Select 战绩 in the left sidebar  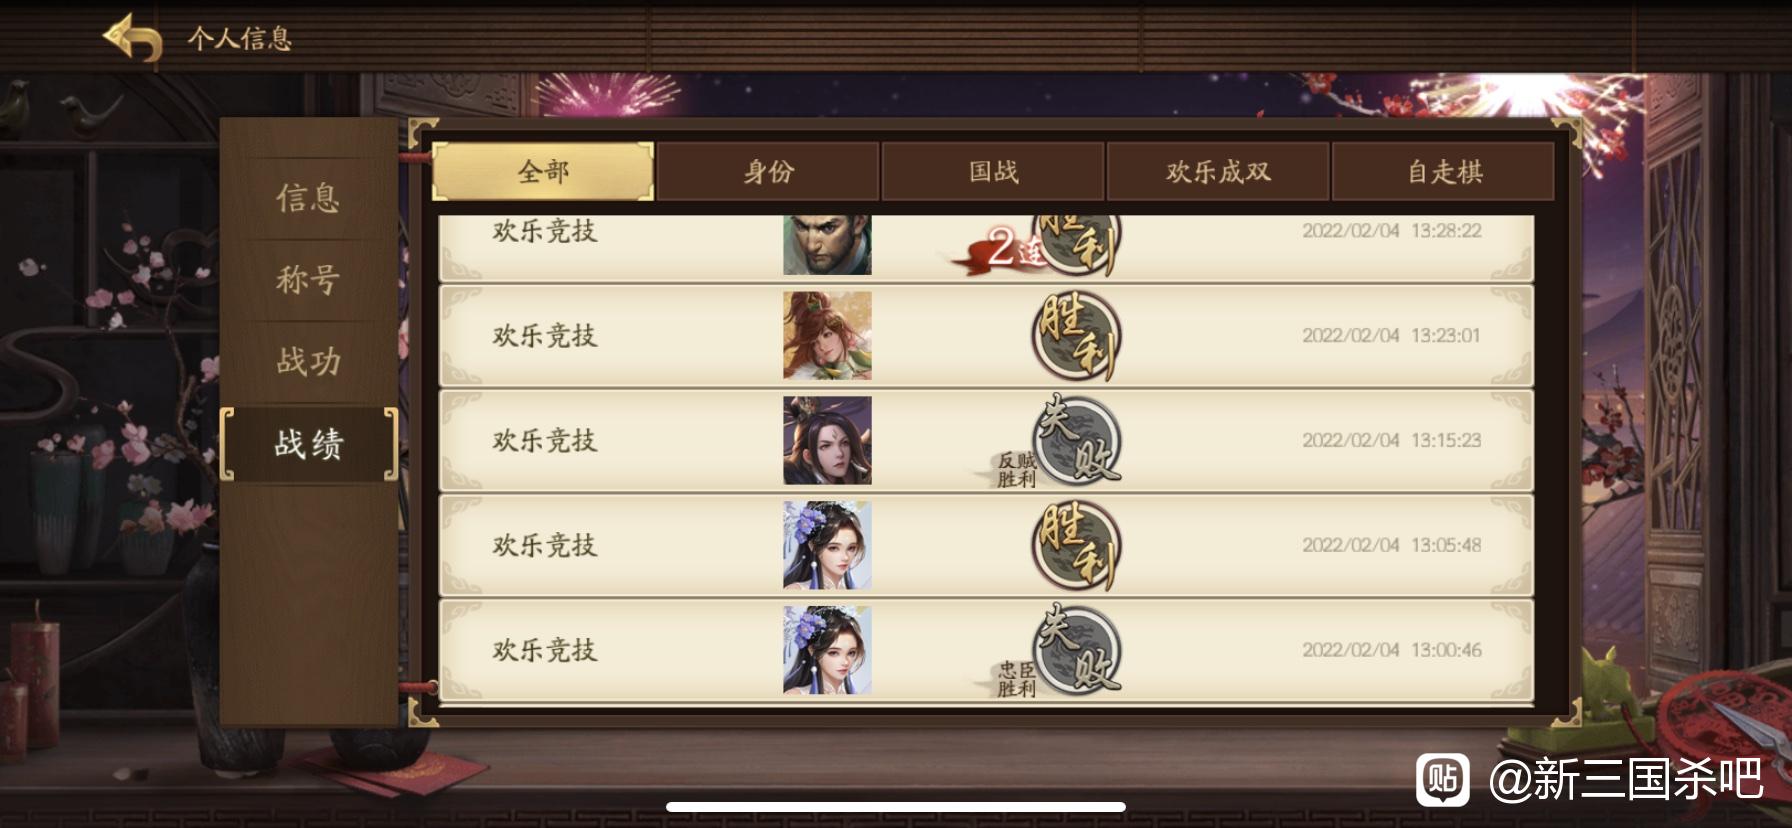point(308,443)
